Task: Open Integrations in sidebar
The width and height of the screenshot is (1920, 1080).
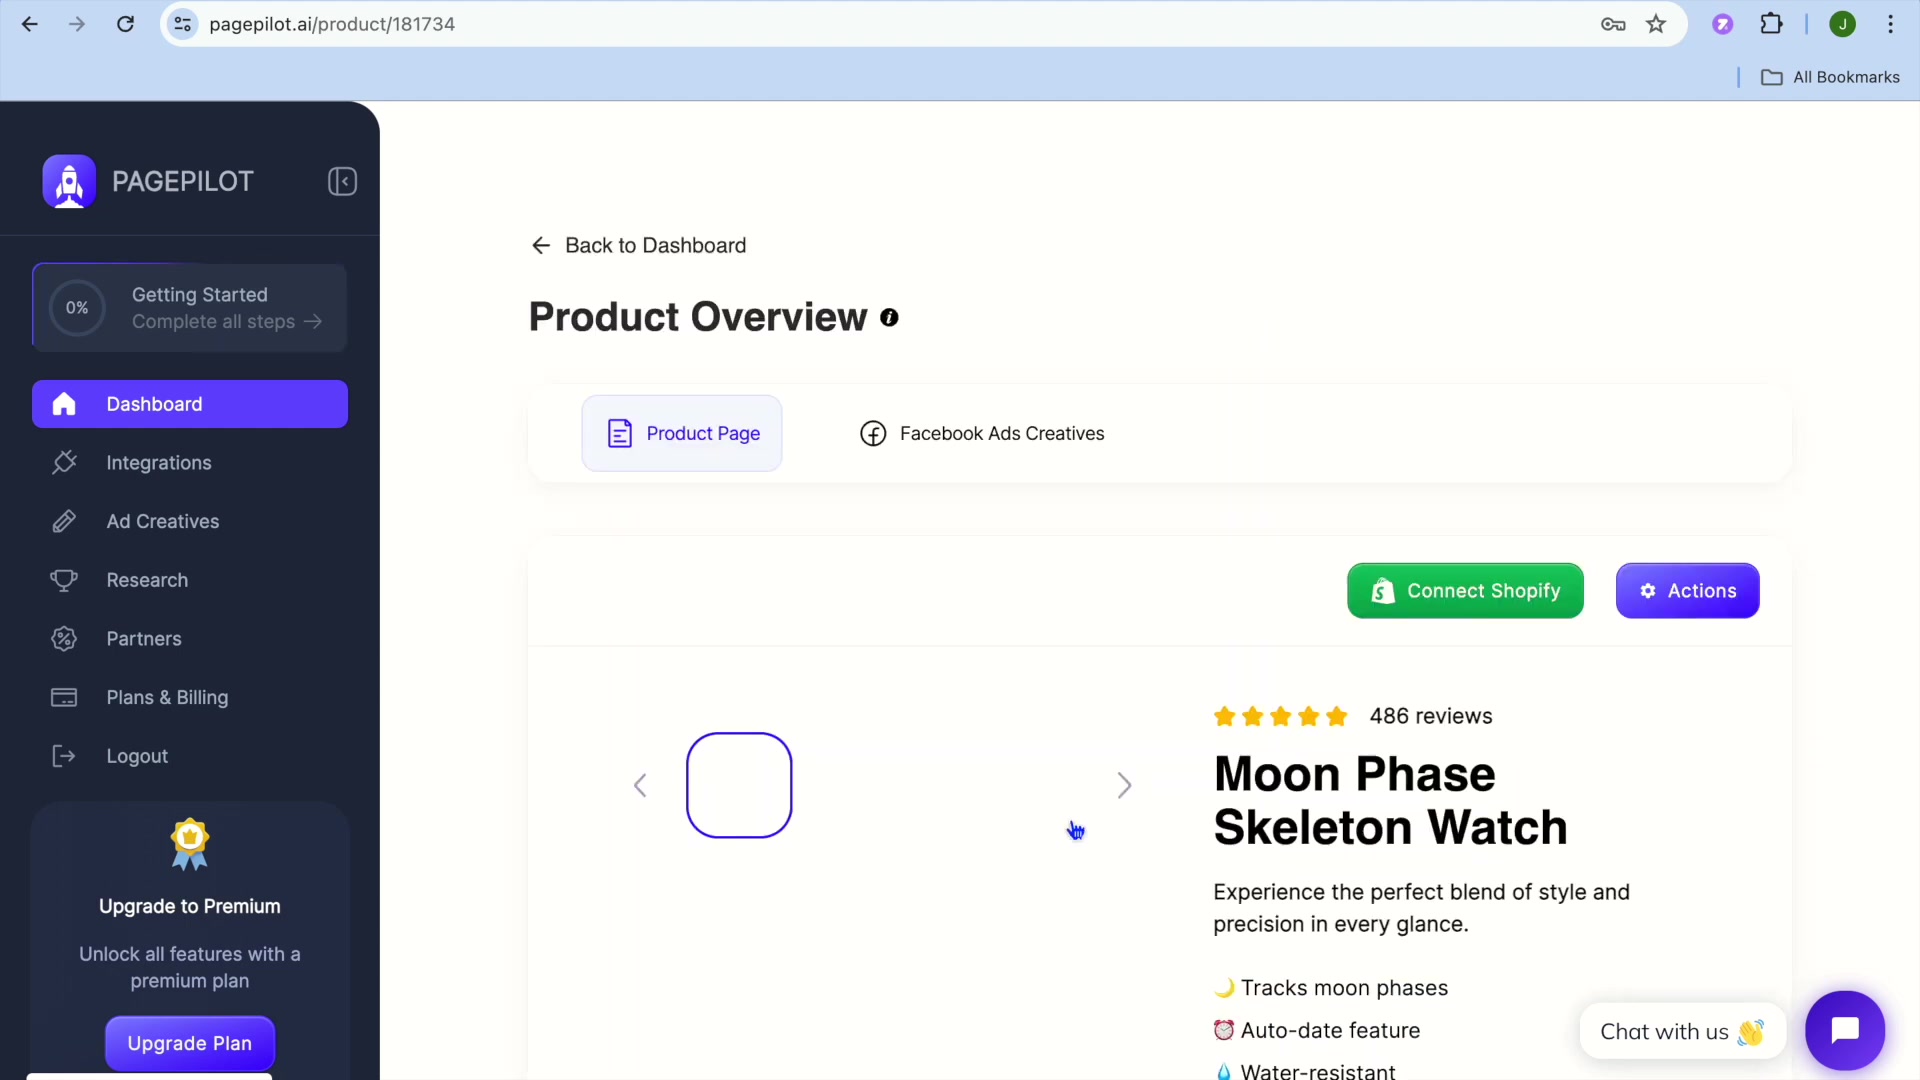Action: (x=159, y=463)
